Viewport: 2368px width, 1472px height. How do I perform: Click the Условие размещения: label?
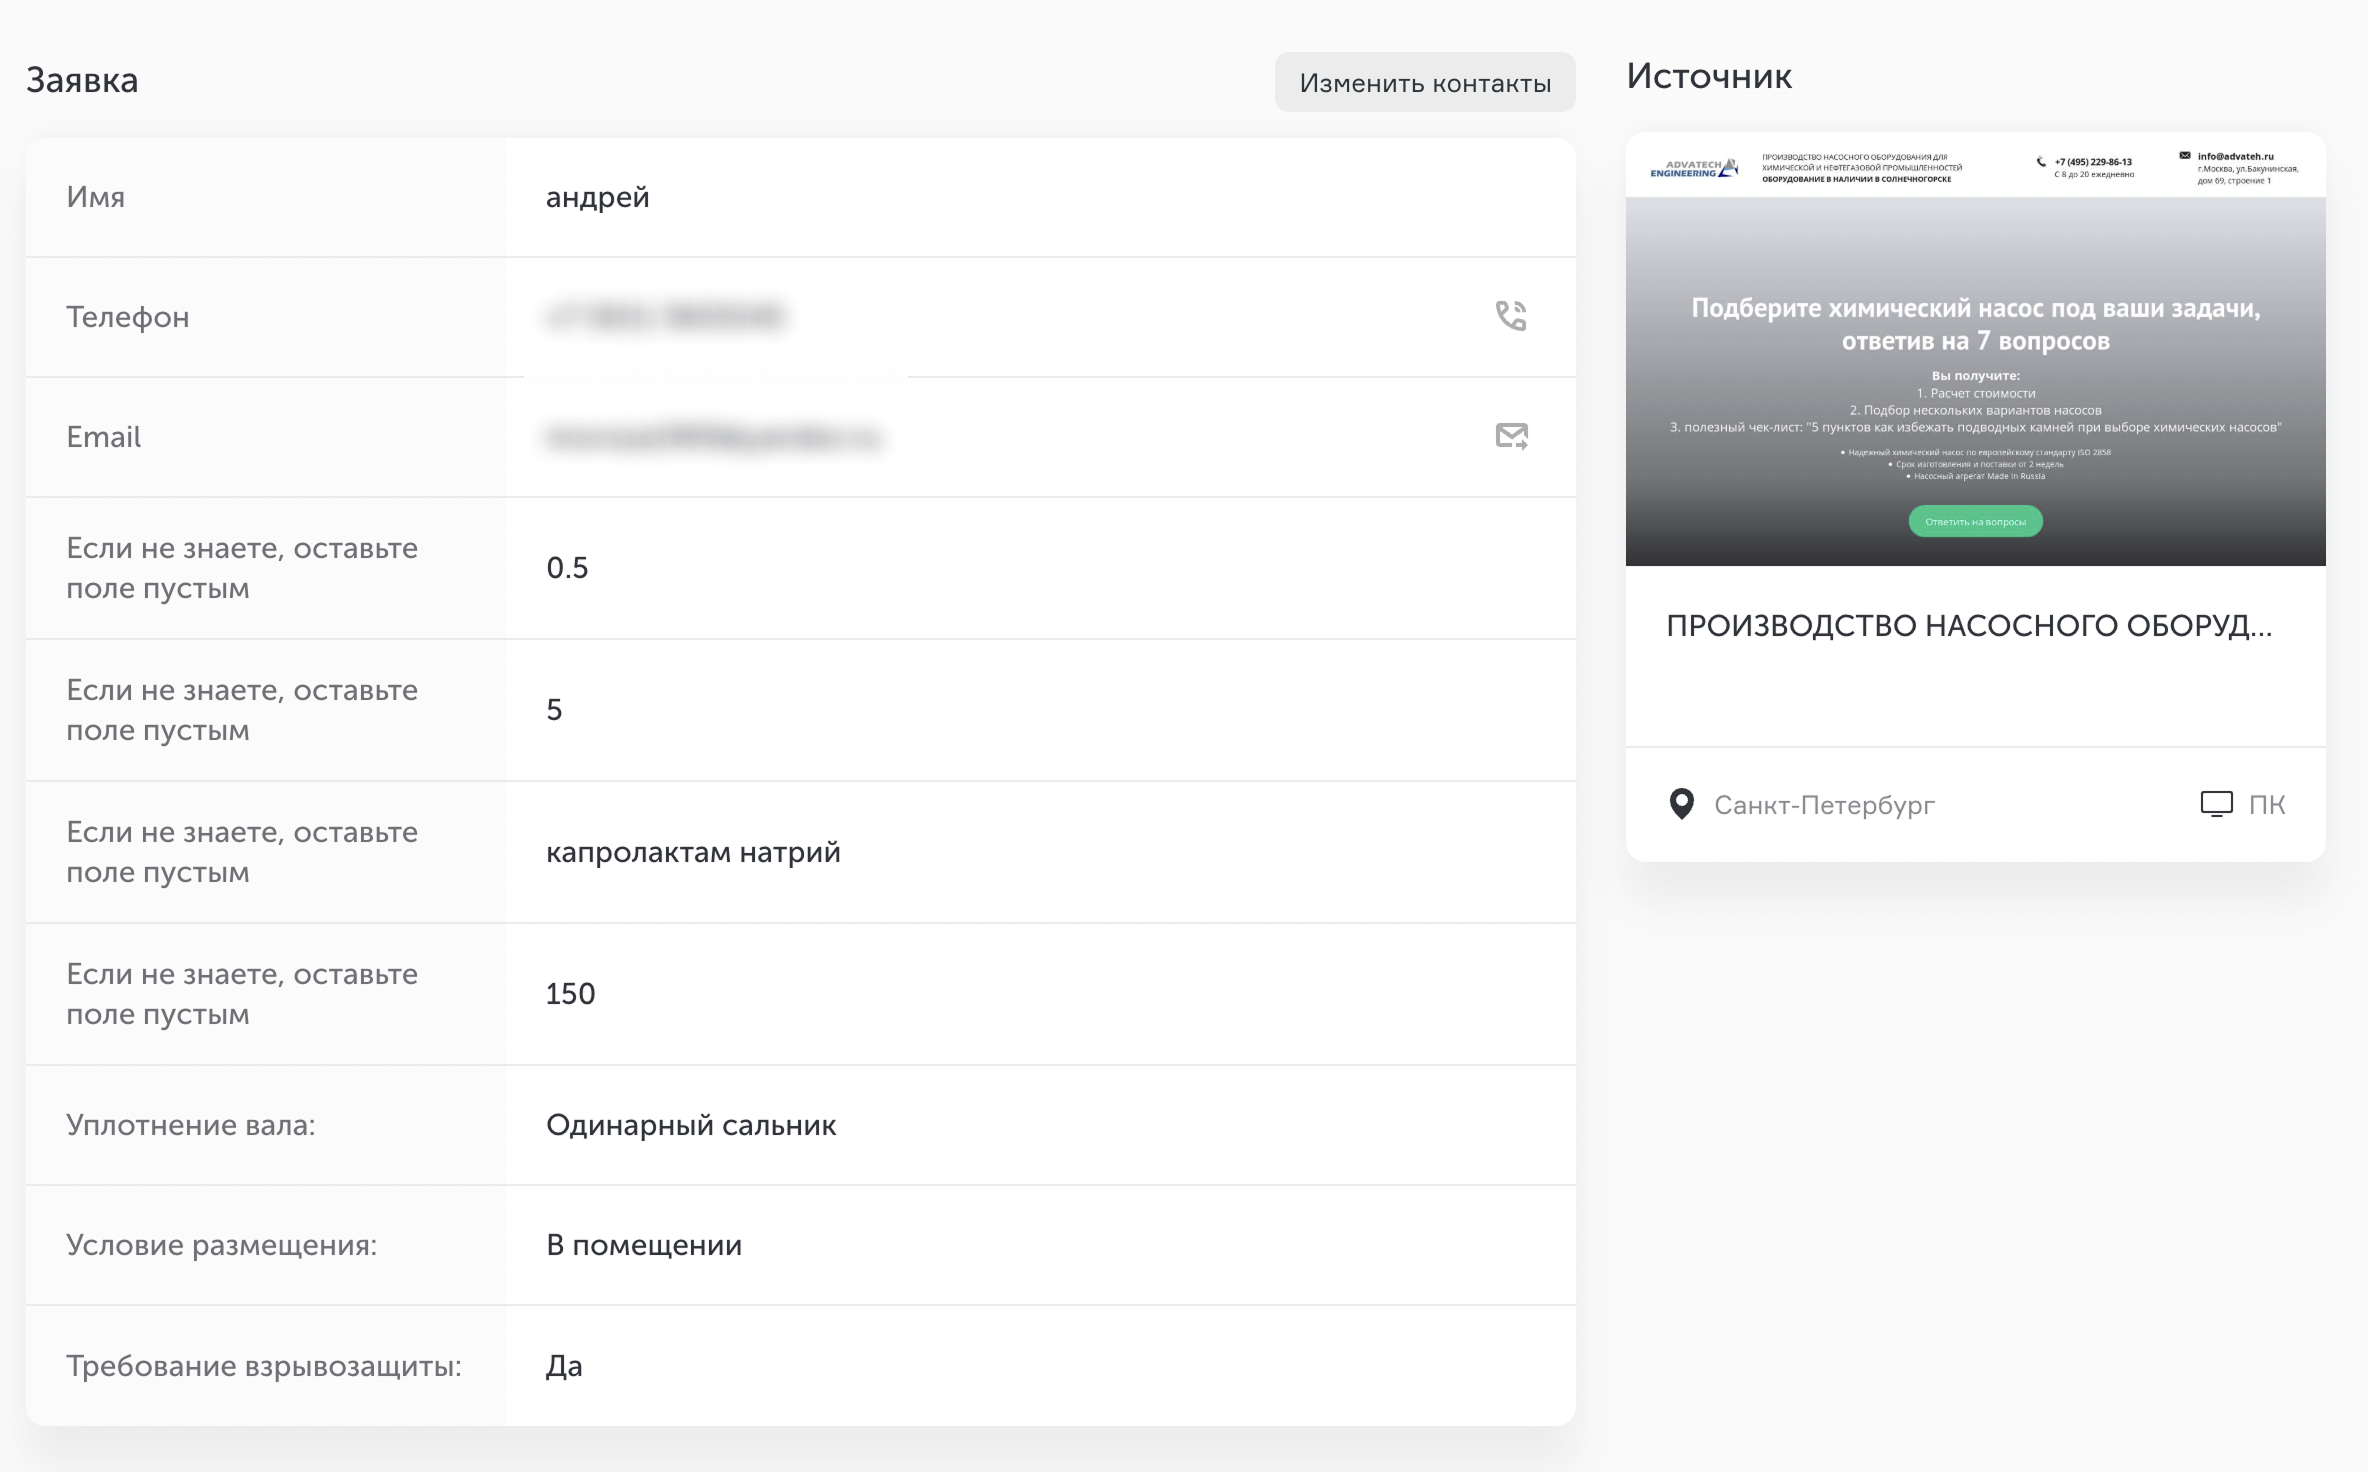click(x=222, y=1245)
